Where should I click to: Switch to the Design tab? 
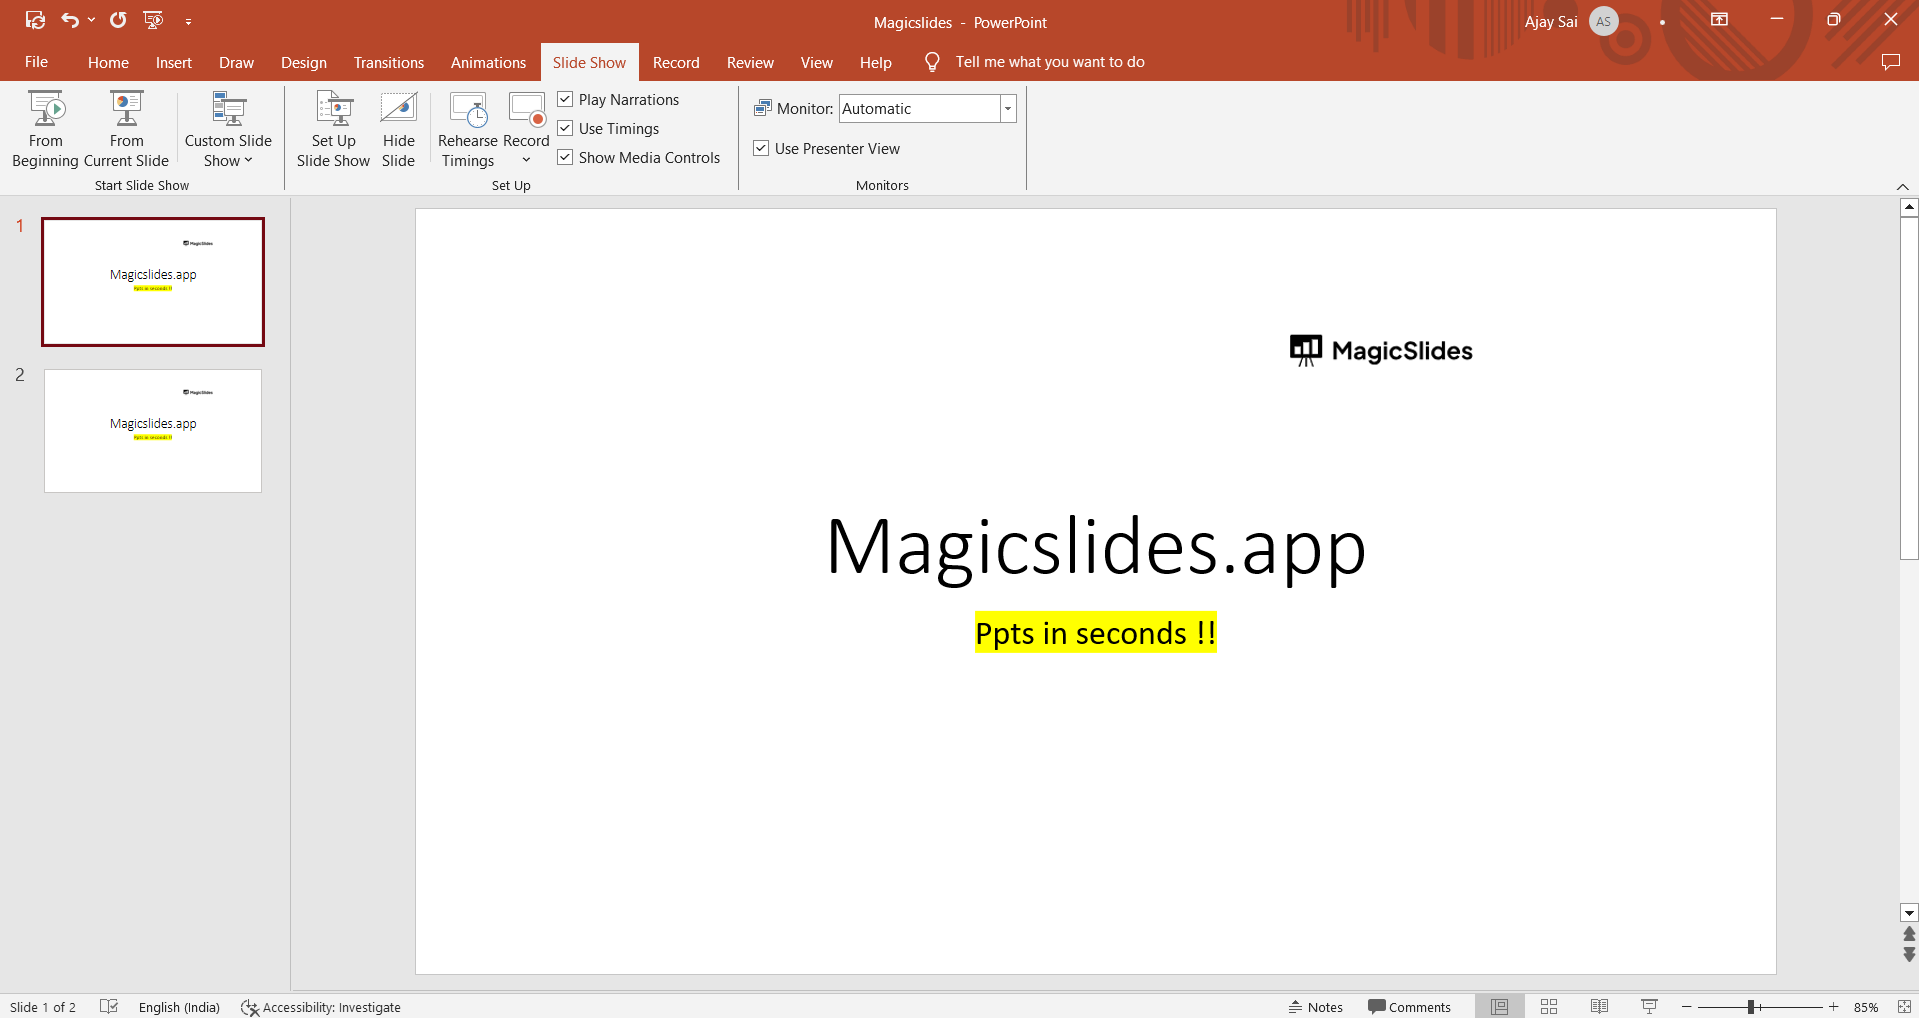(x=303, y=62)
